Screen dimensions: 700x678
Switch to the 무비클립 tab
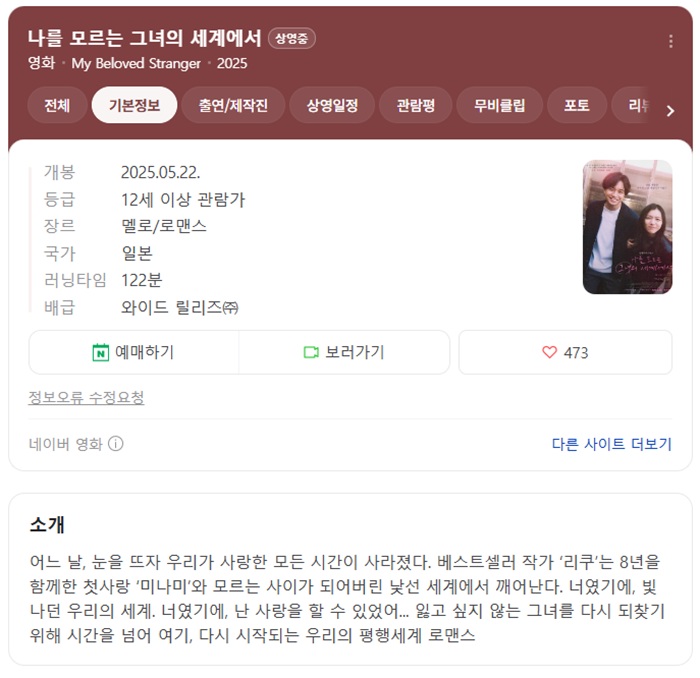pos(500,105)
